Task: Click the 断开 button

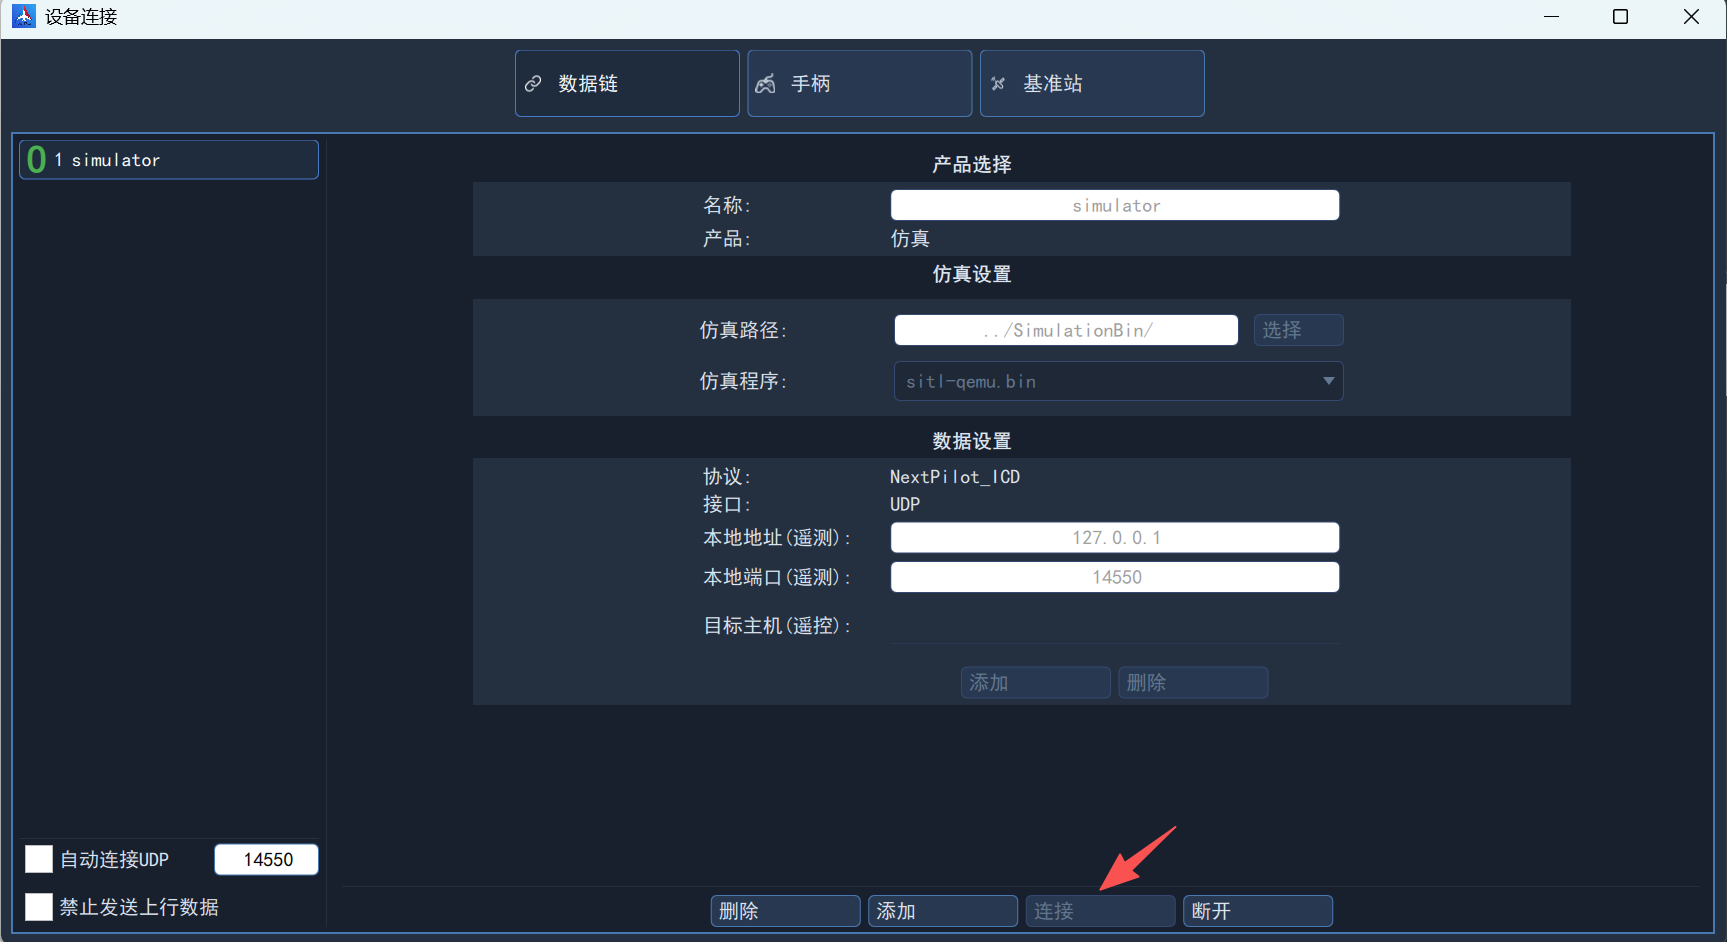Action: [1258, 911]
